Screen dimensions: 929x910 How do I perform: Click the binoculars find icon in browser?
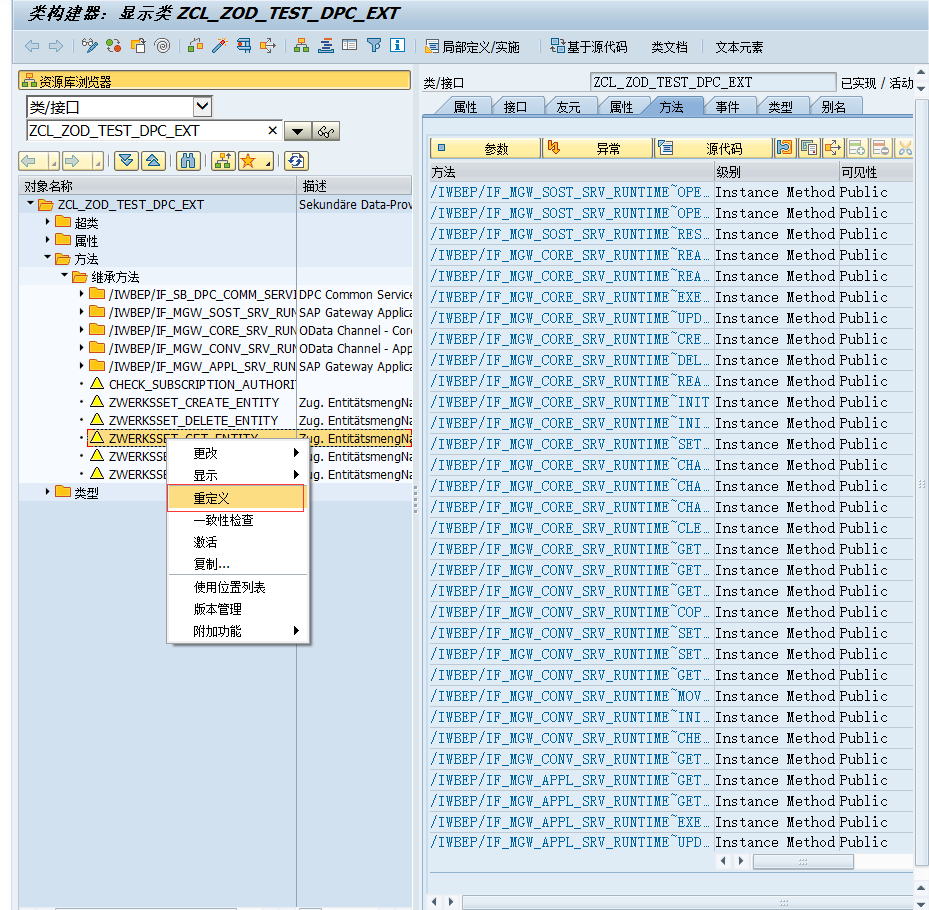point(188,161)
